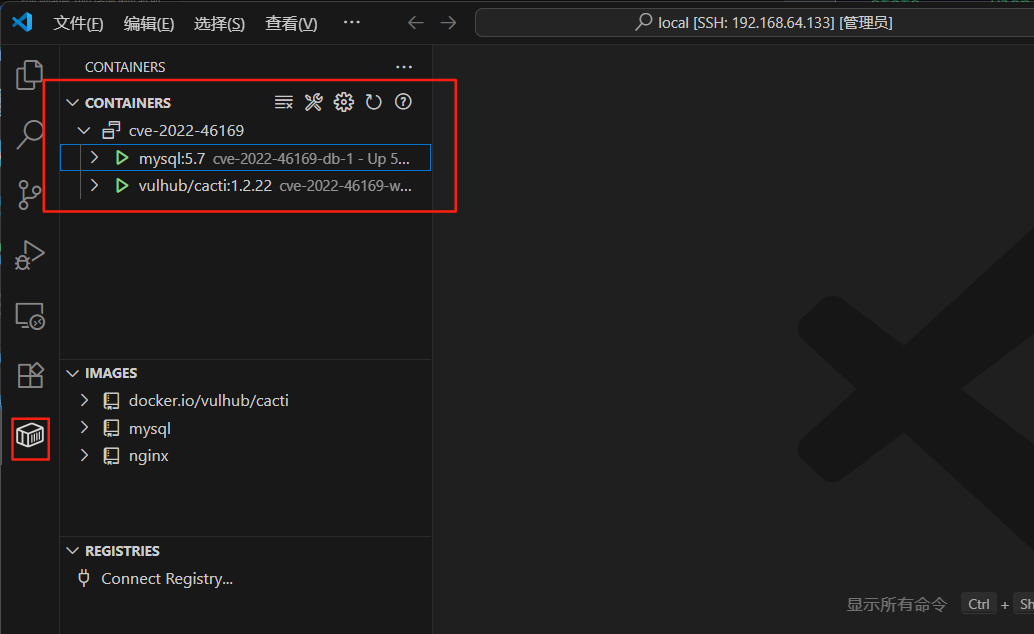Image resolution: width=1034 pixels, height=634 pixels.
Task: Open the 查看(V) menu
Action: [x=291, y=24]
